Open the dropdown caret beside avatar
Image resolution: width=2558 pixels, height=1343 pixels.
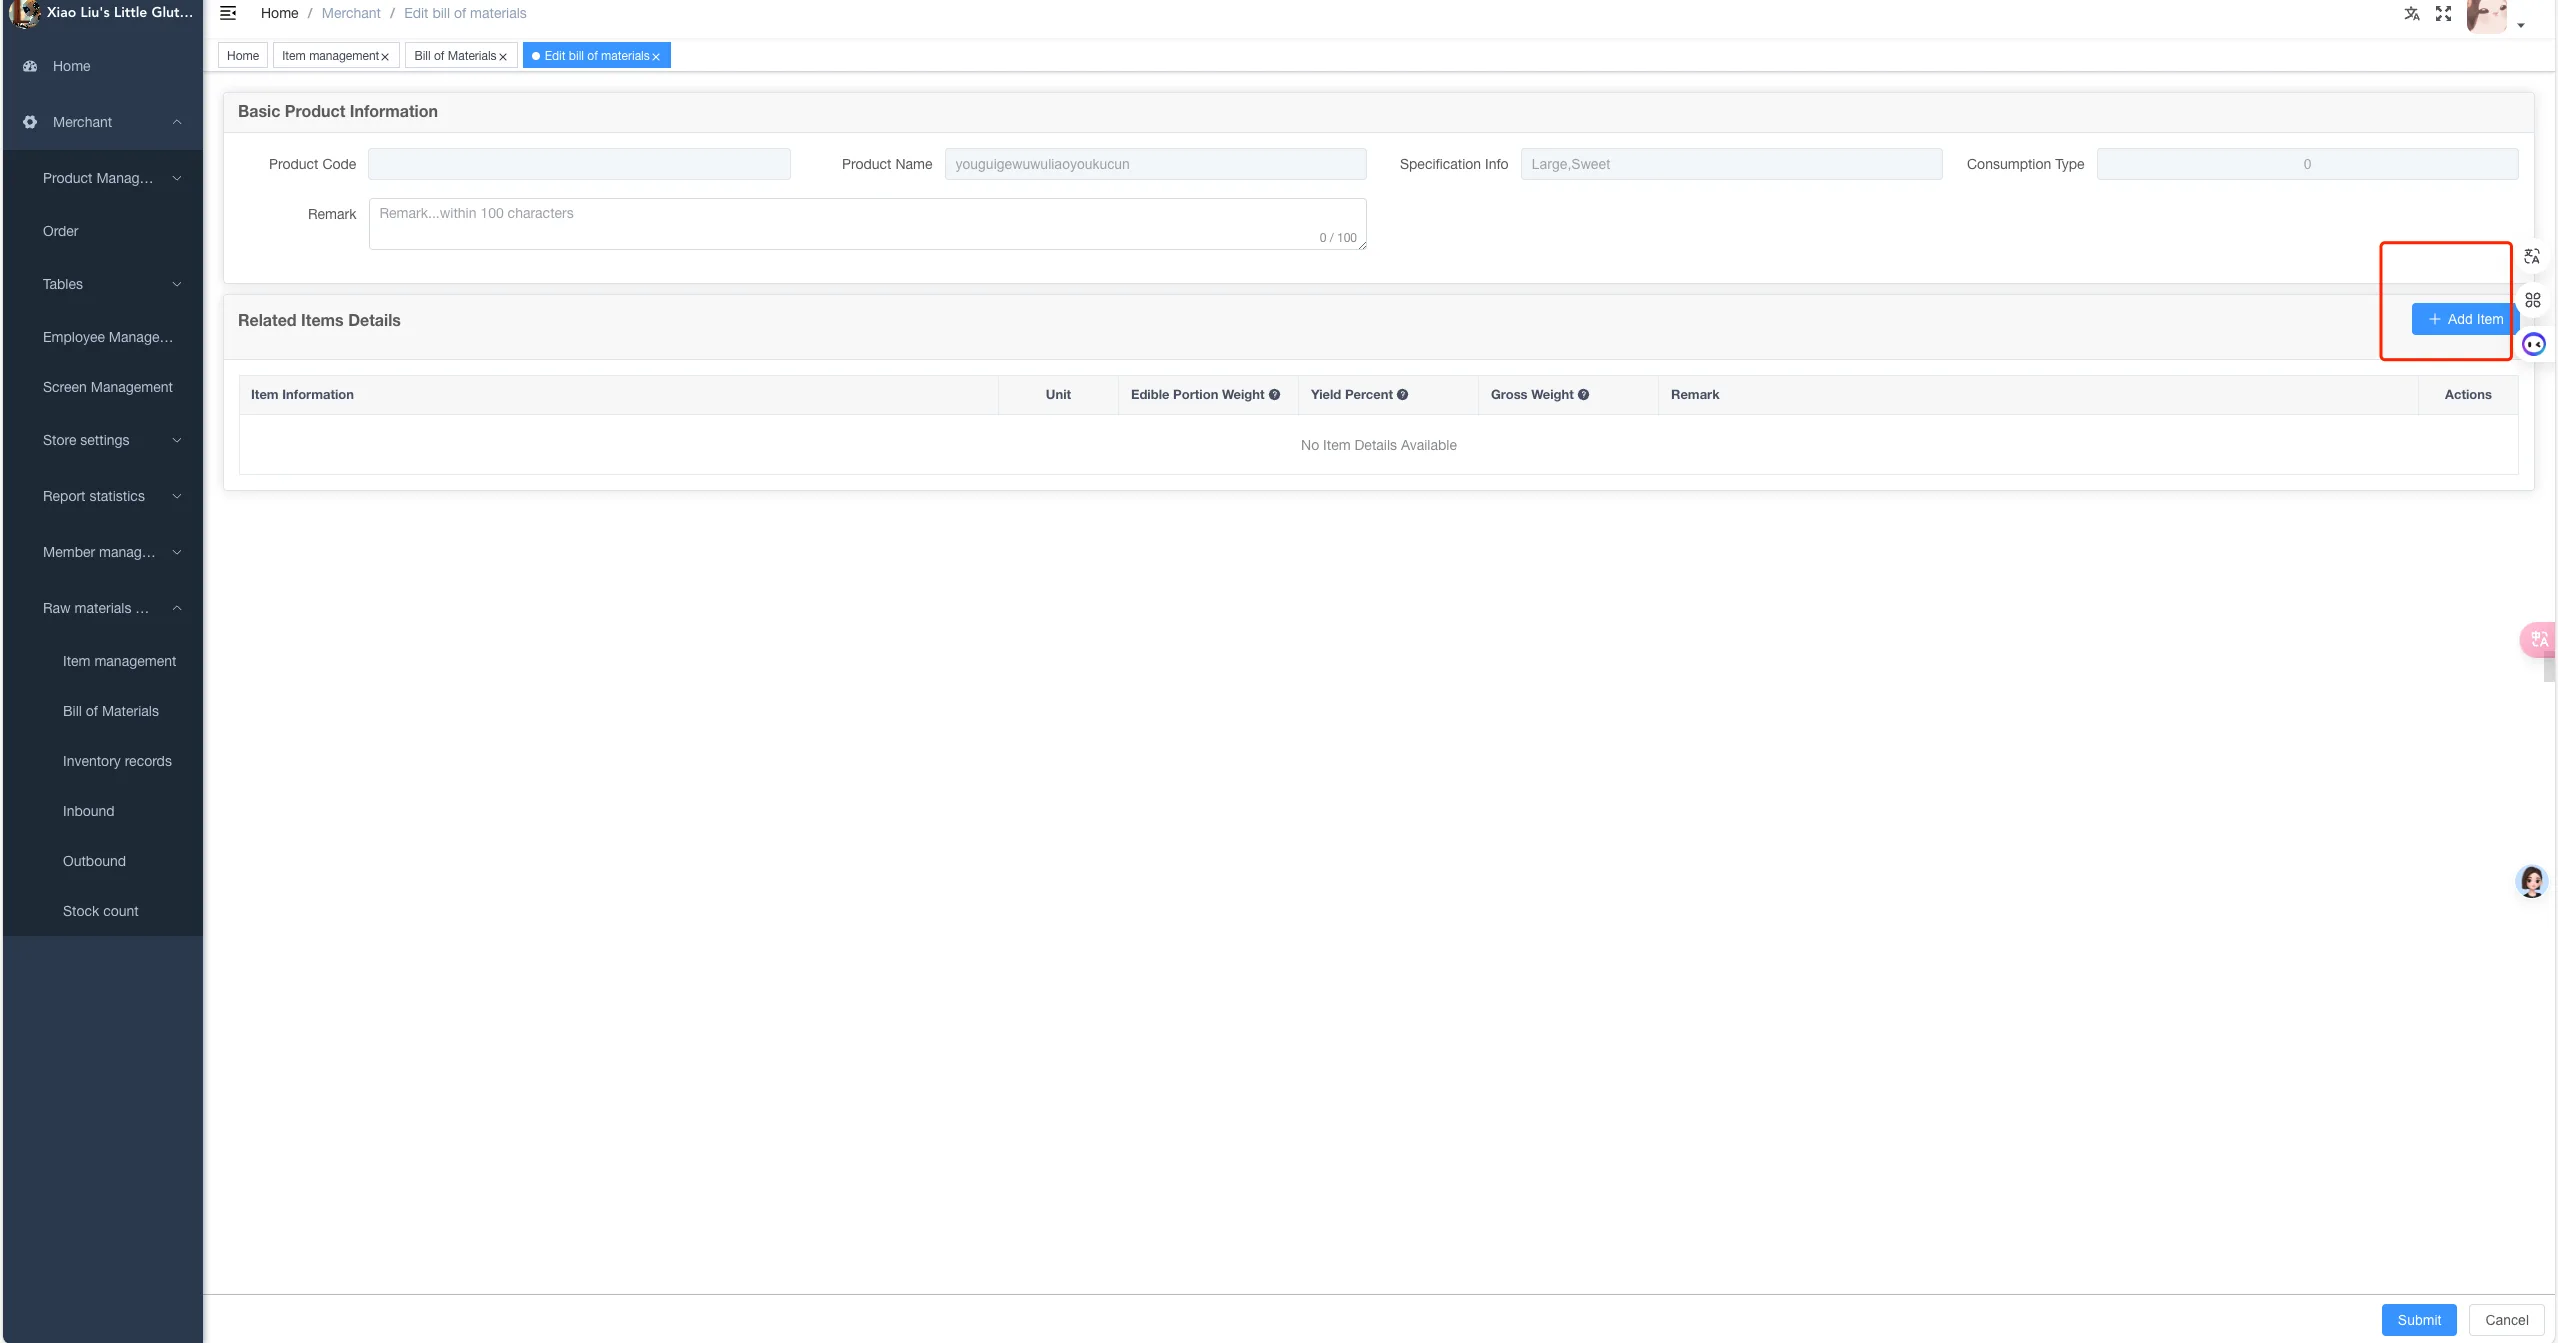point(2521,26)
